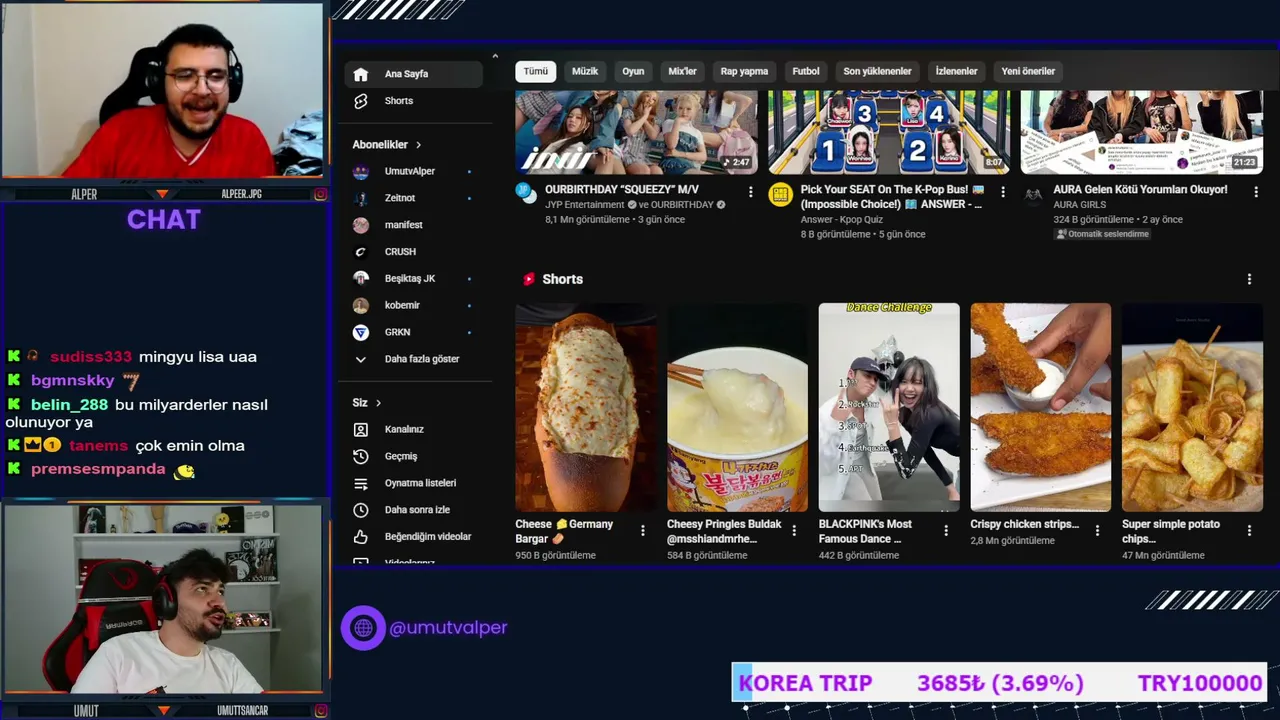Open AURA Gelen Kötü Yorumları Okuyor title

[1140, 190]
